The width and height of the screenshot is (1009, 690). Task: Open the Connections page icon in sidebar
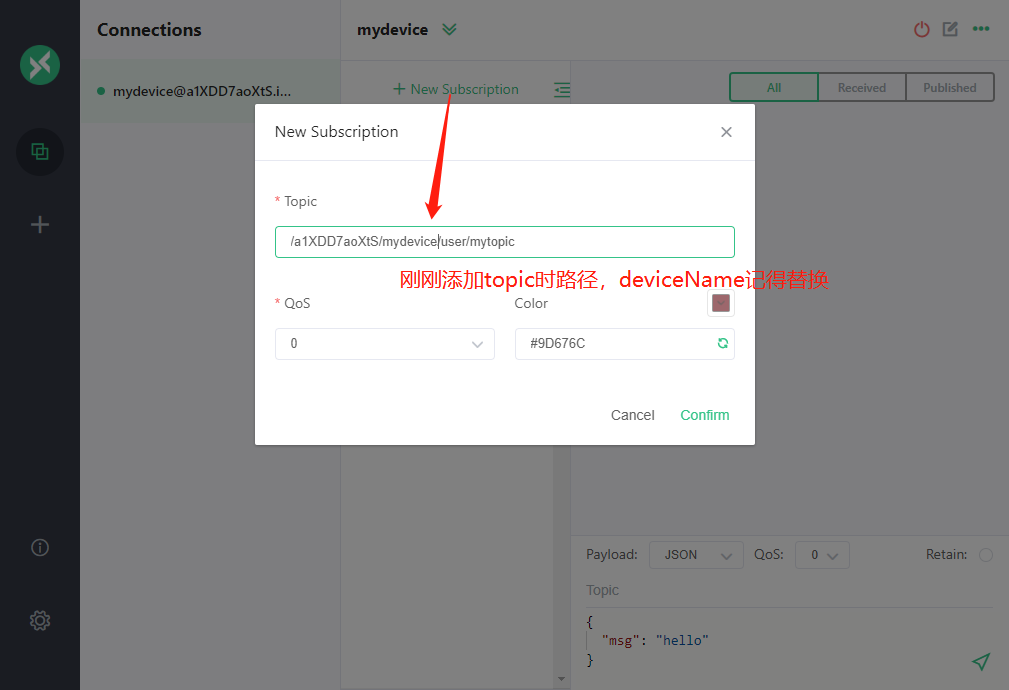pyautogui.click(x=40, y=152)
